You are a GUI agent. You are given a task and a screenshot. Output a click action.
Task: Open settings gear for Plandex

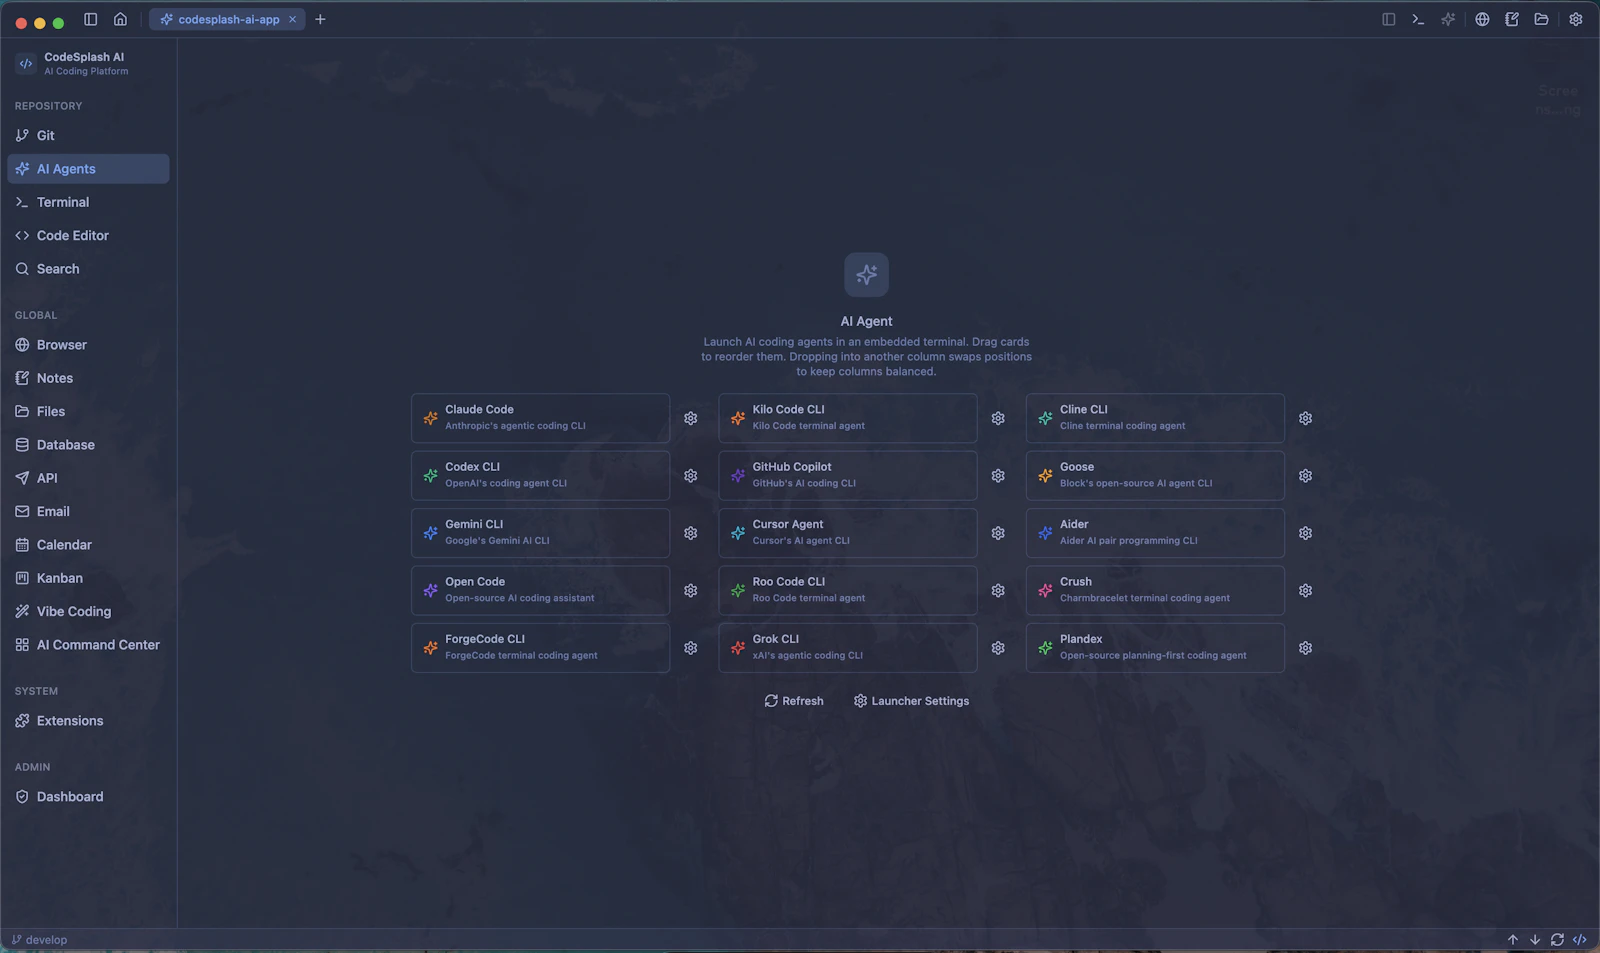coord(1306,648)
